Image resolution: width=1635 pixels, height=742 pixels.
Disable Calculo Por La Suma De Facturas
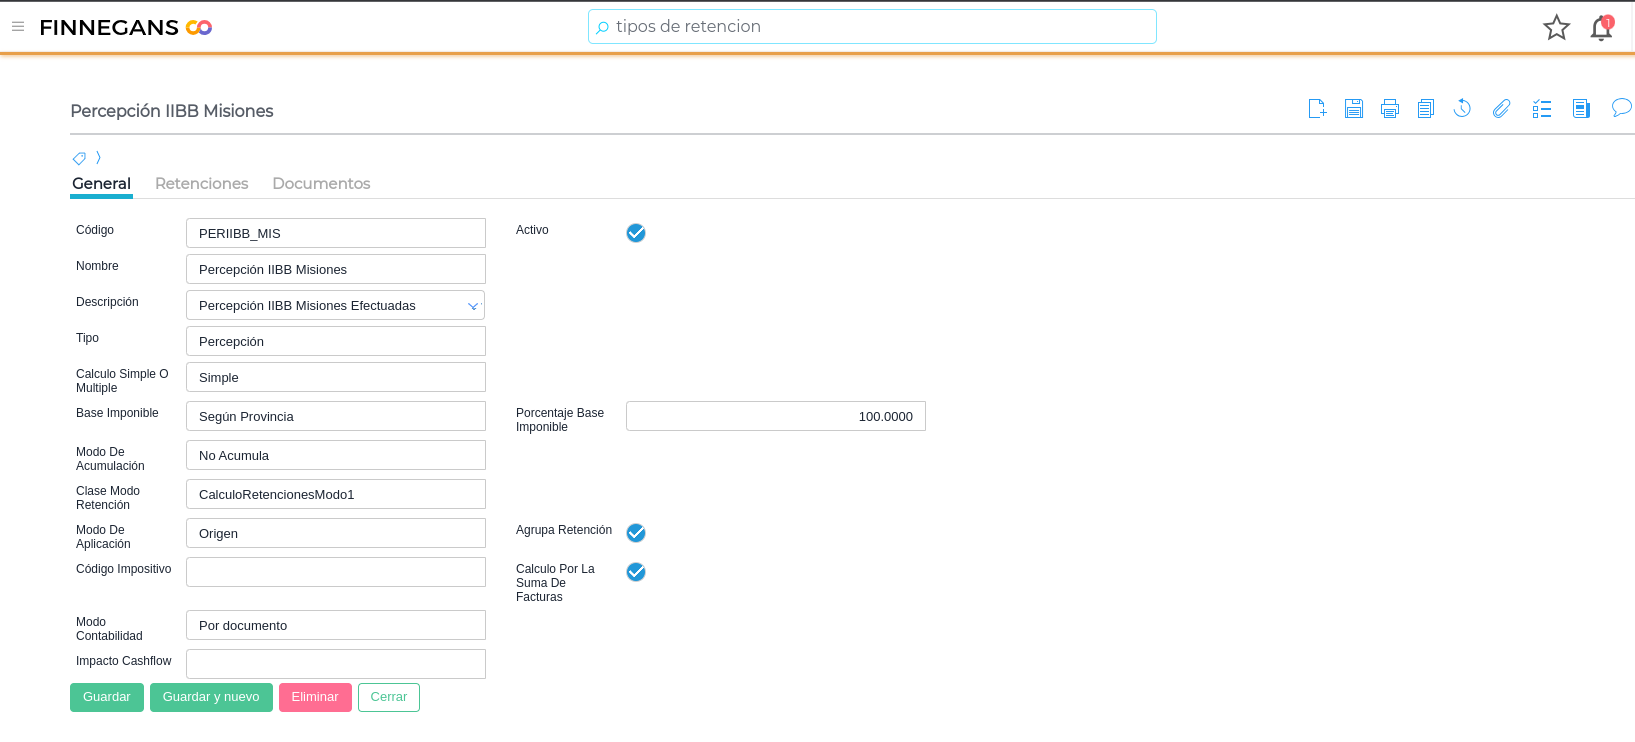[x=636, y=572]
